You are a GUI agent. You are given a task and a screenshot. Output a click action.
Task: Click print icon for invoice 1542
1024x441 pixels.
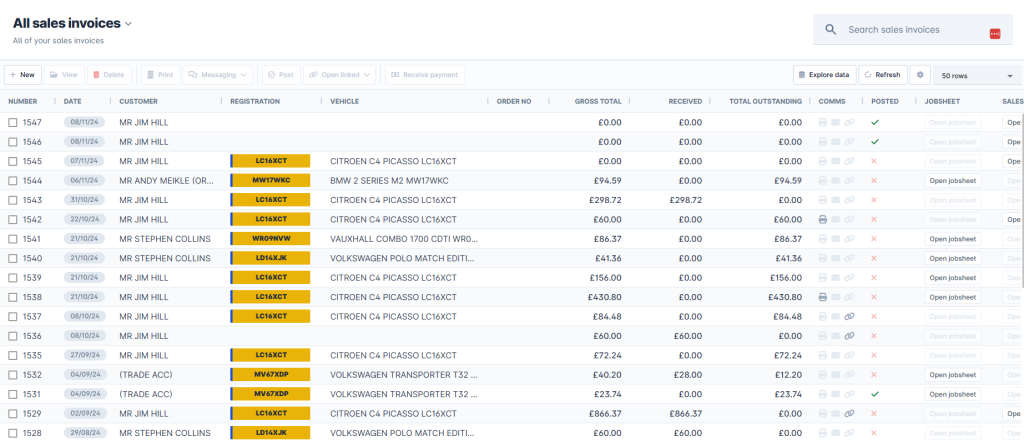pos(823,220)
